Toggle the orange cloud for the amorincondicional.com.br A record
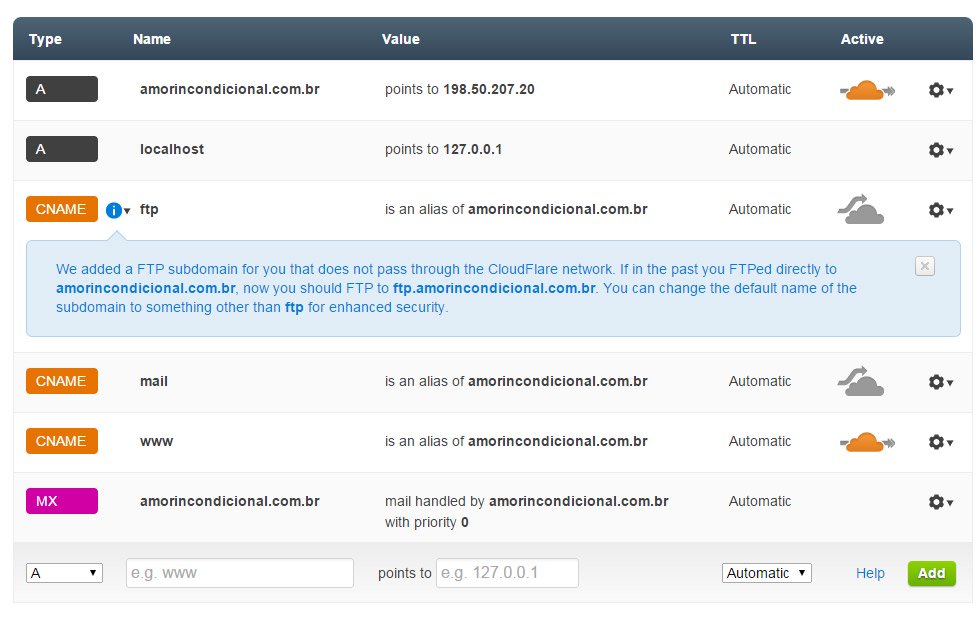980x618 pixels. [x=867, y=90]
